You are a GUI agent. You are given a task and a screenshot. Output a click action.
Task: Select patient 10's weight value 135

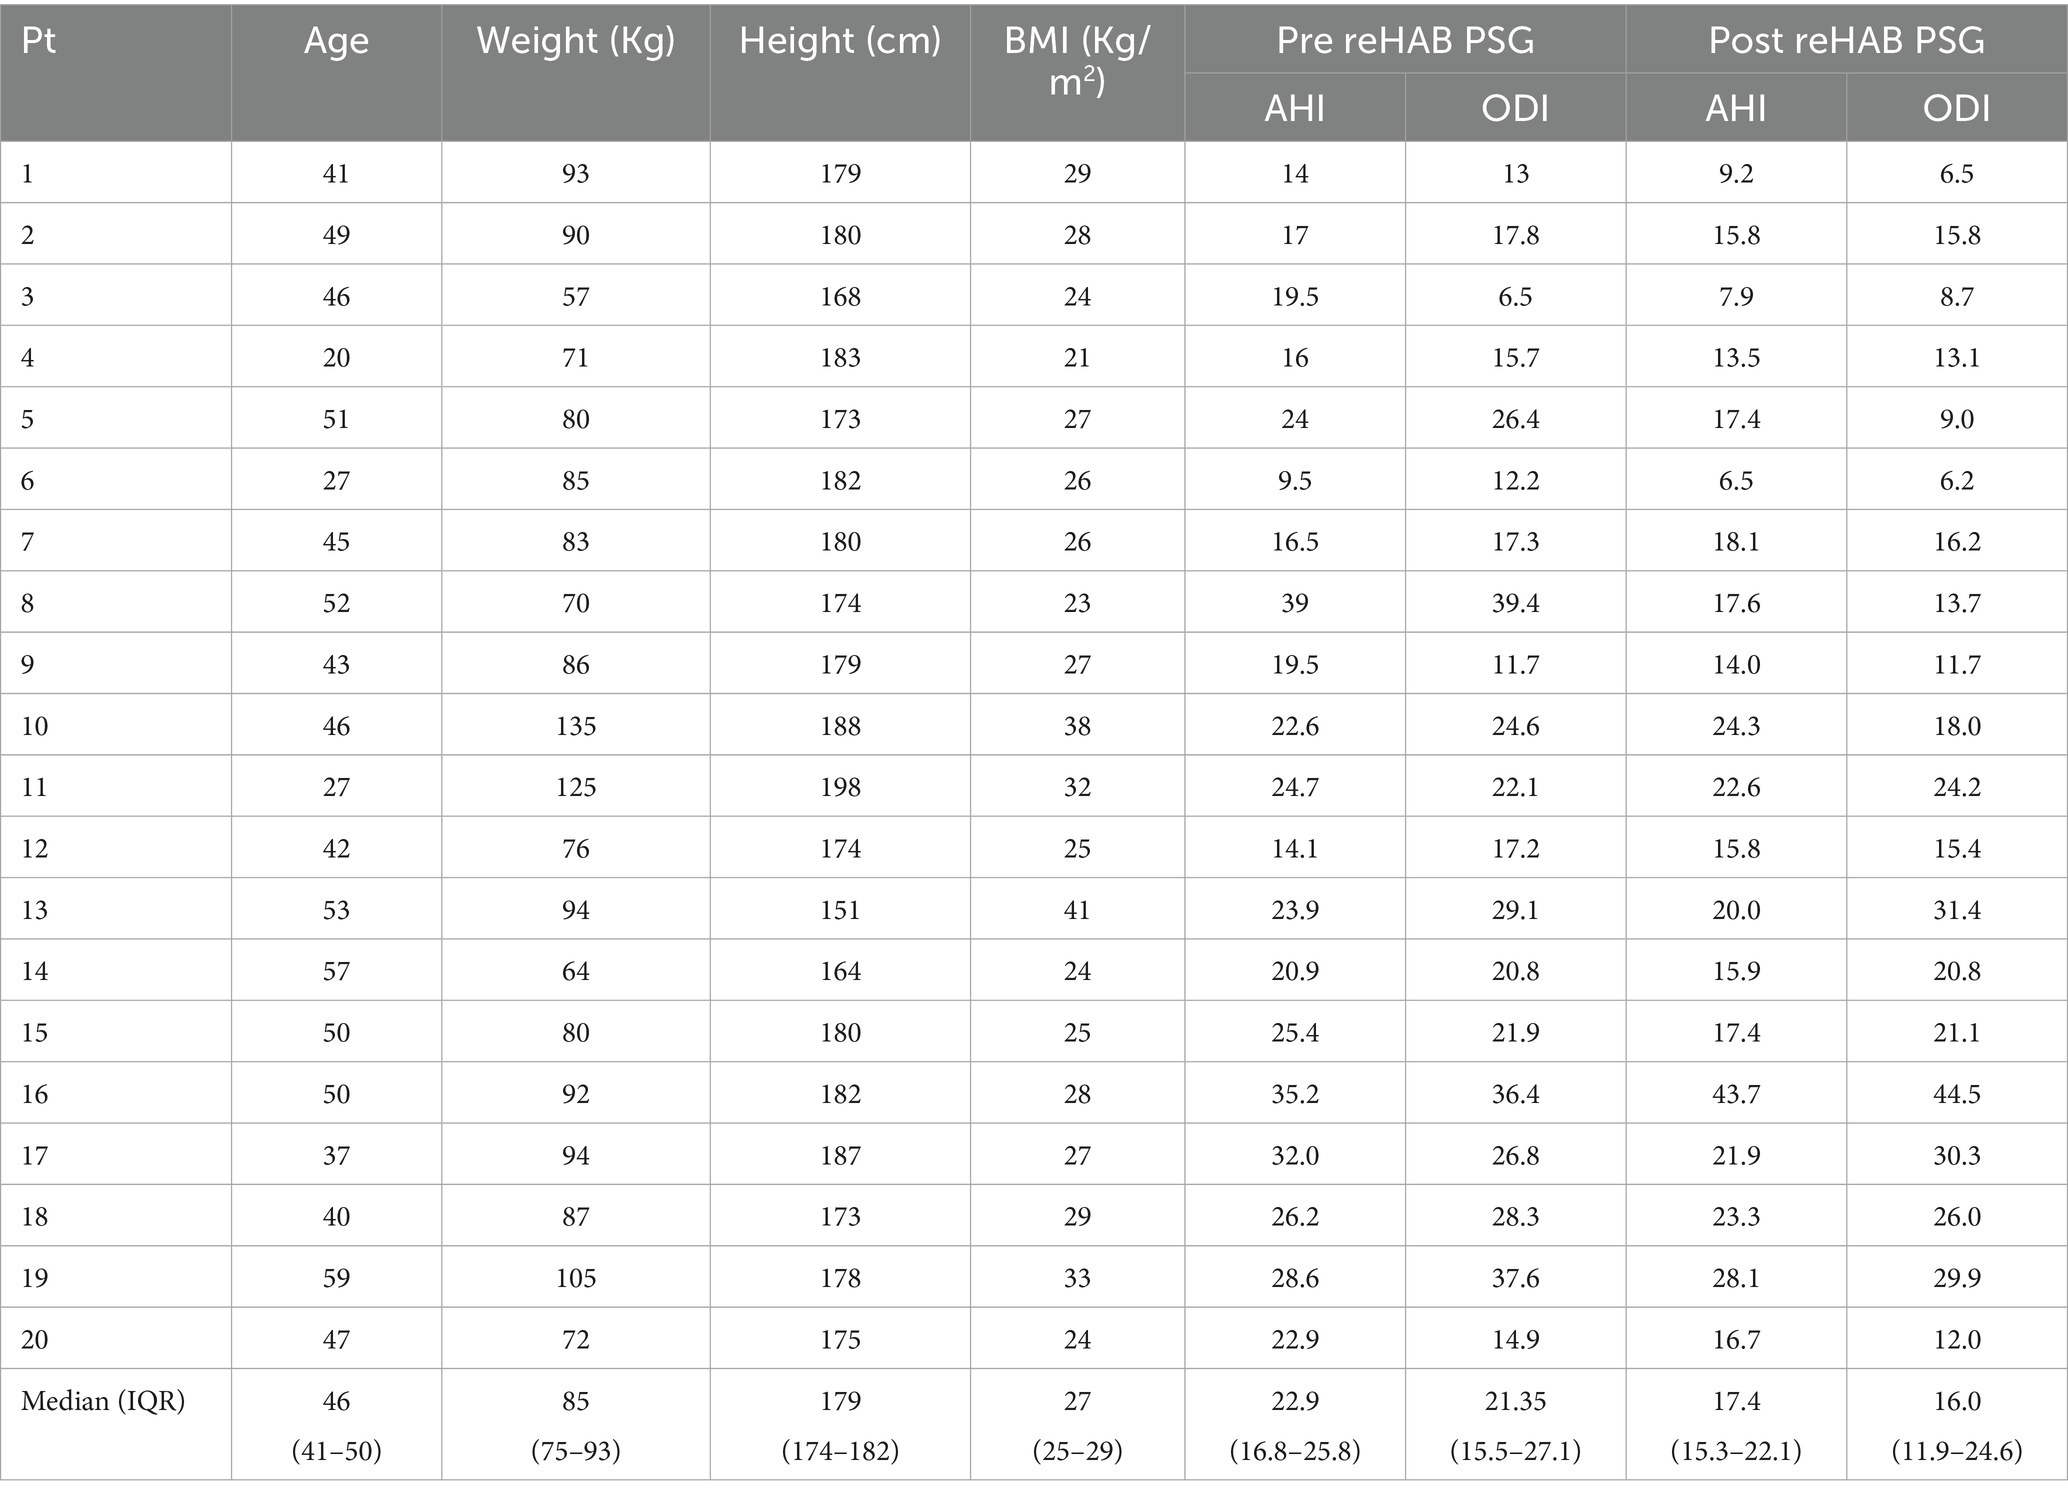coord(576,726)
